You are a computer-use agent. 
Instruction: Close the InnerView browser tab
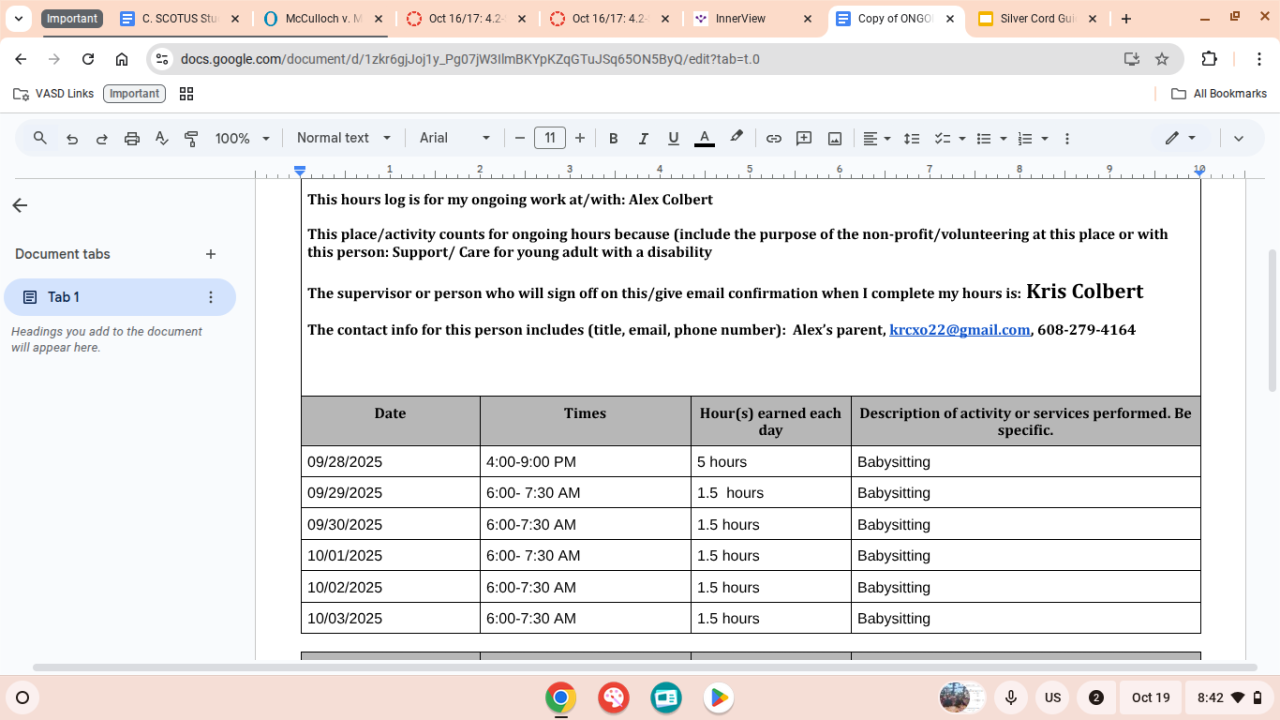point(807,19)
